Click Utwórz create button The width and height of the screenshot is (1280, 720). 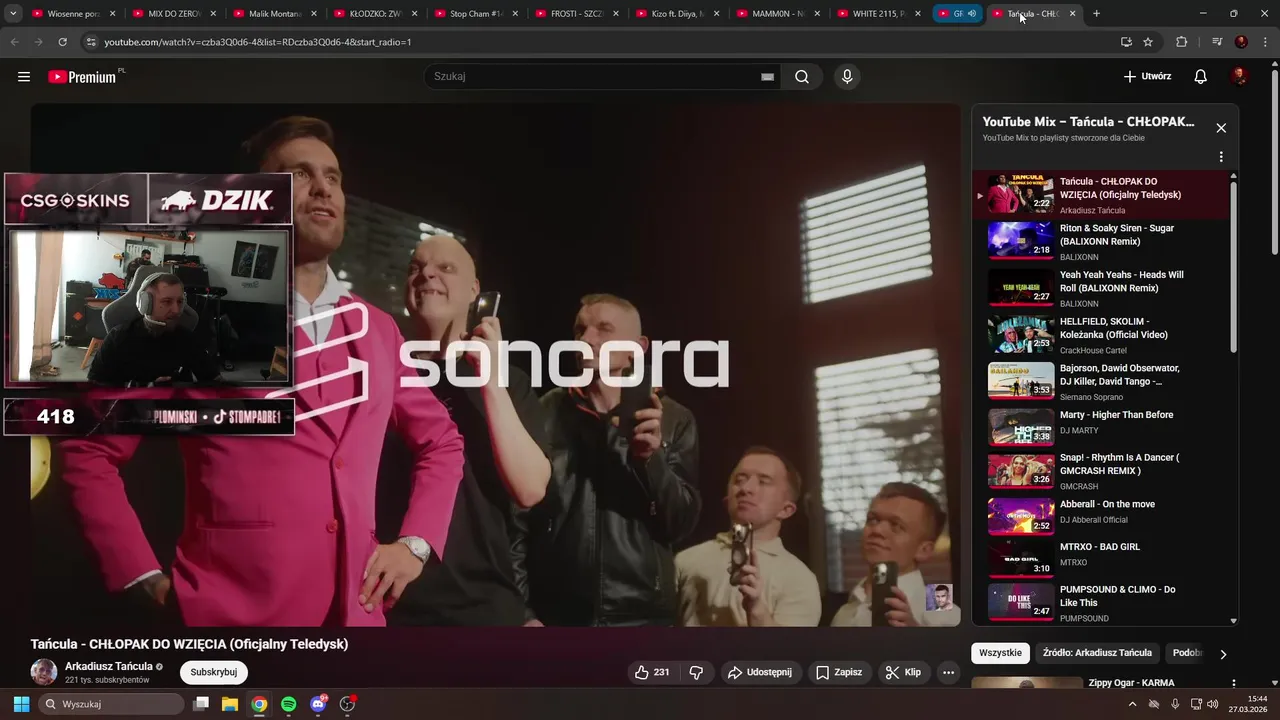pos(1147,76)
